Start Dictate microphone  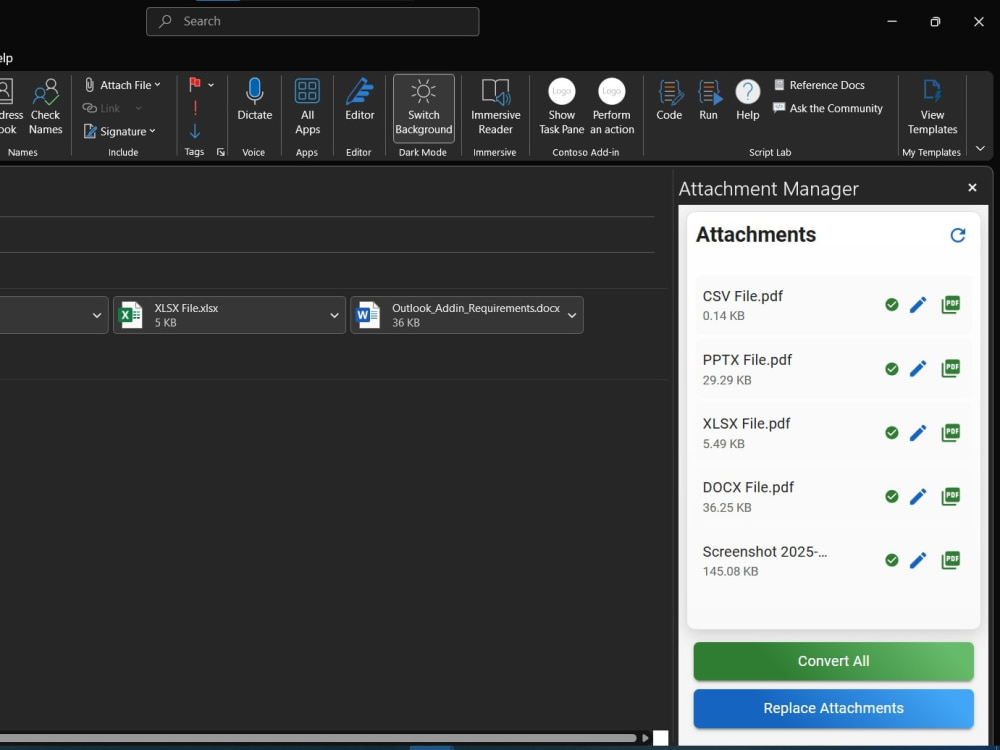[x=254, y=99]
